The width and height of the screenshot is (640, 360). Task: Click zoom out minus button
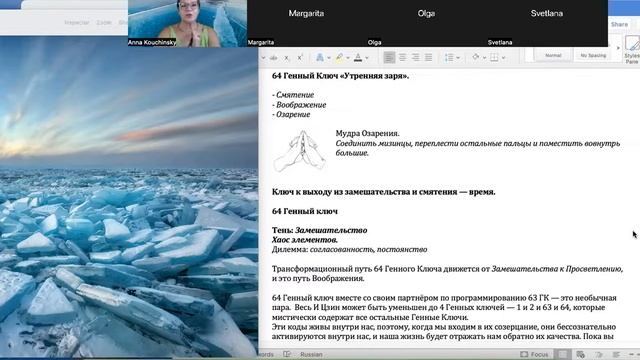pos(632,354)
